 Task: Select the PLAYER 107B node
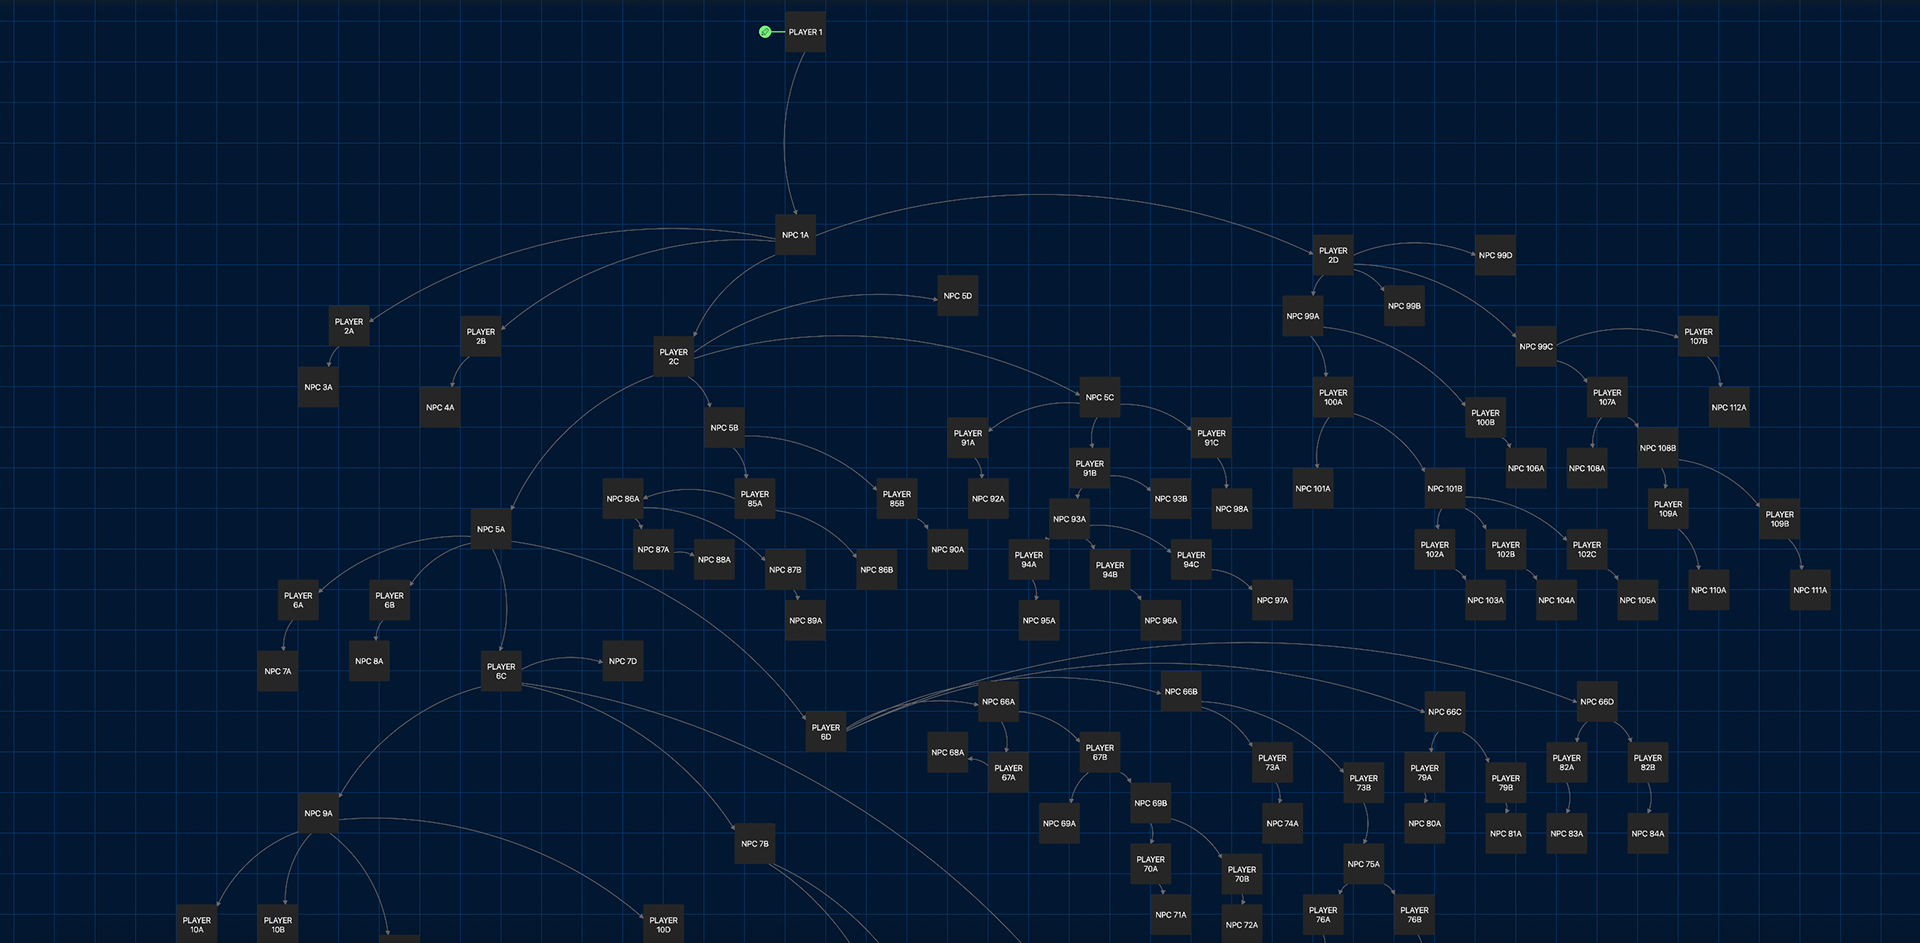coord(1698,336)
